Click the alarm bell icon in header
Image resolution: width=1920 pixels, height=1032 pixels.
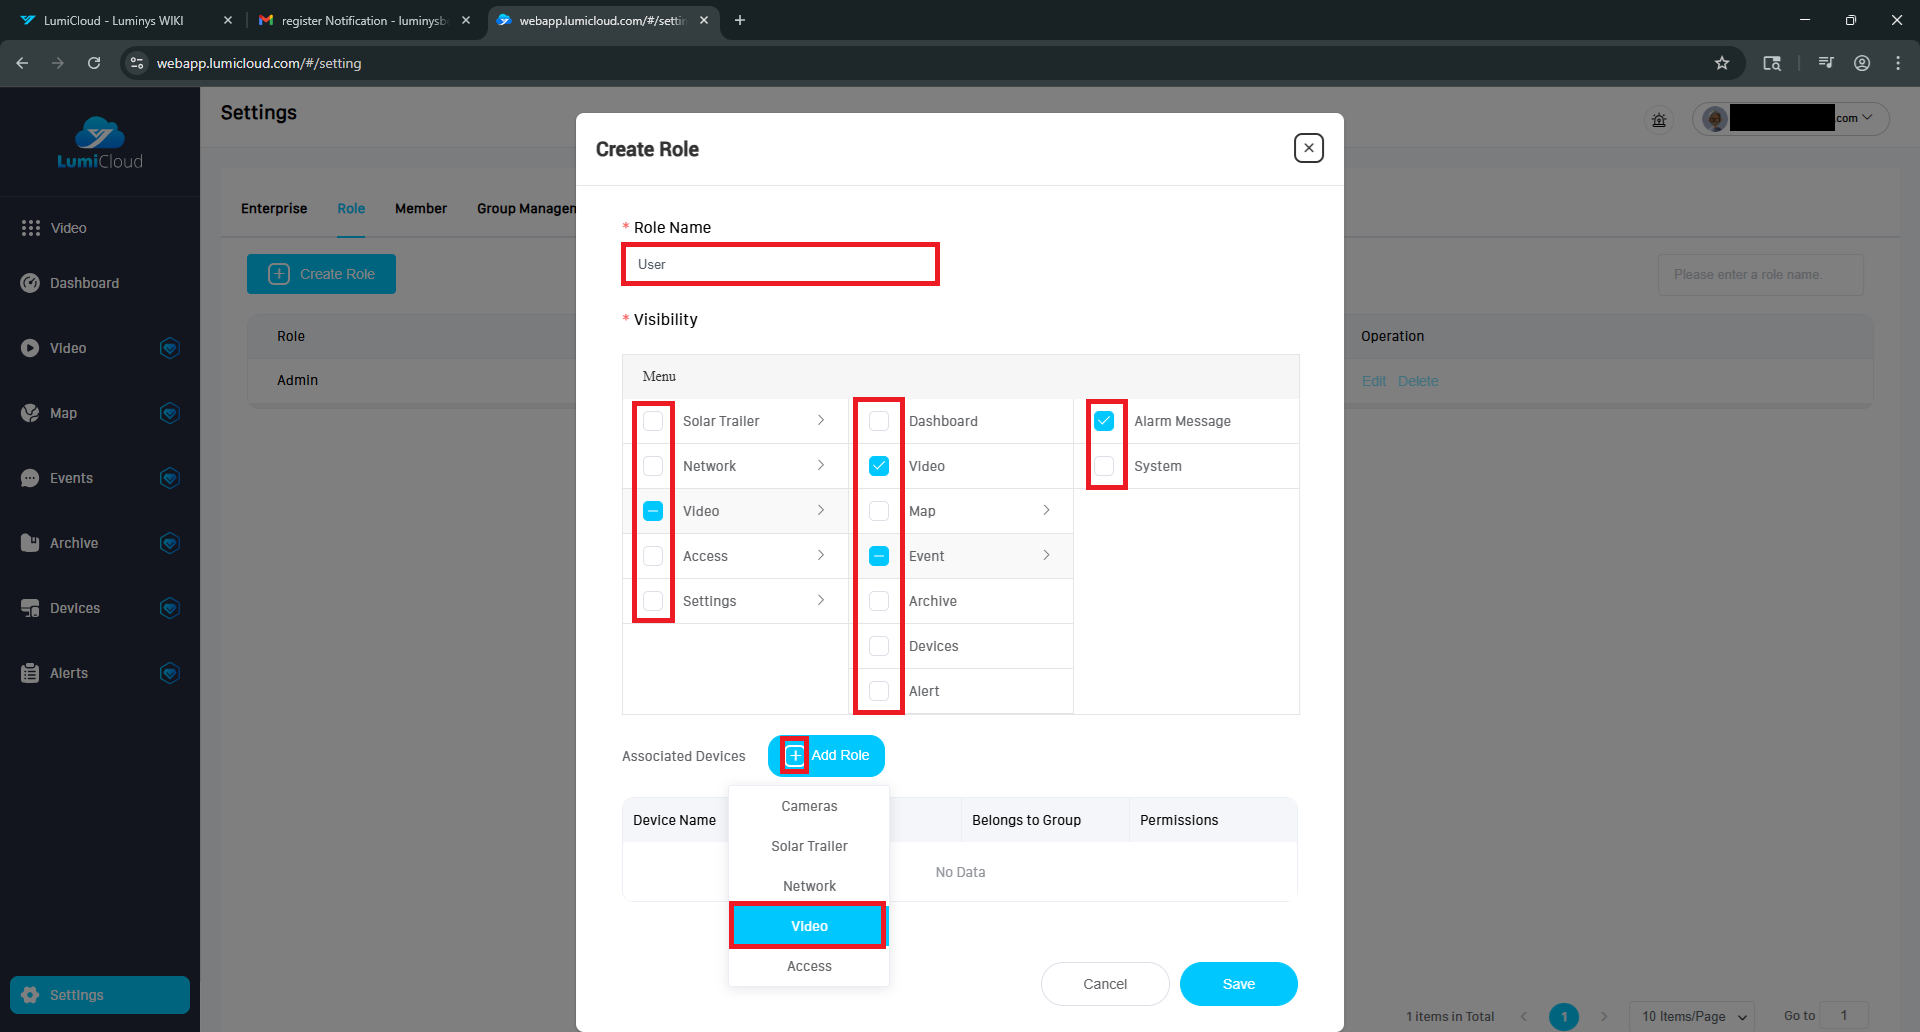tap(1659, 120)
